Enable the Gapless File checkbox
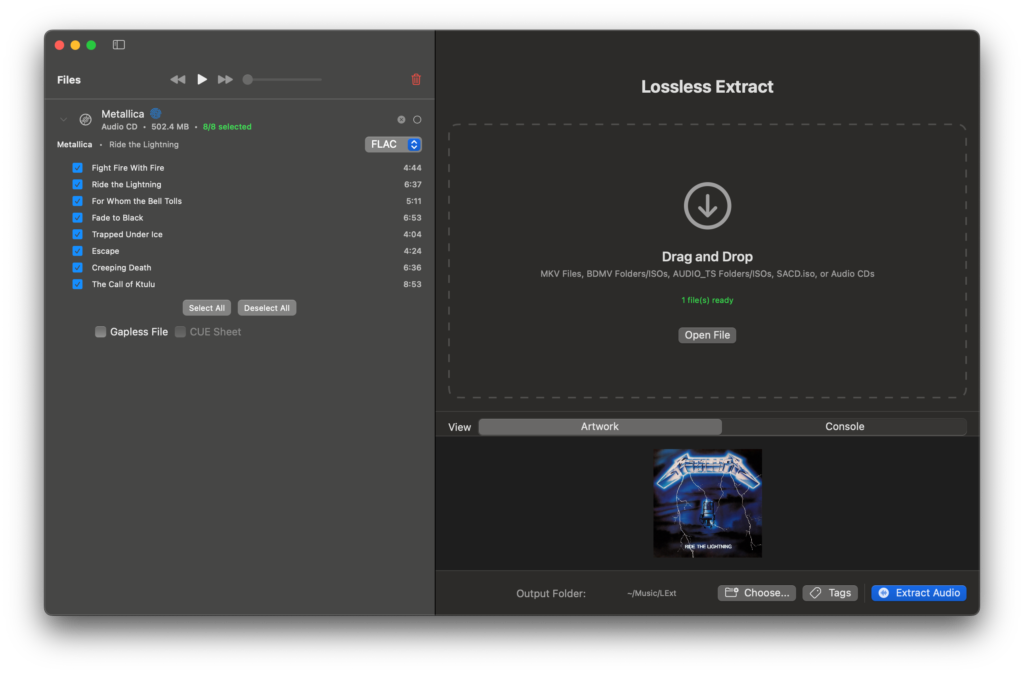Viewport: 1024px width, 674px height. pyautogui.click(x=101, y=332)
